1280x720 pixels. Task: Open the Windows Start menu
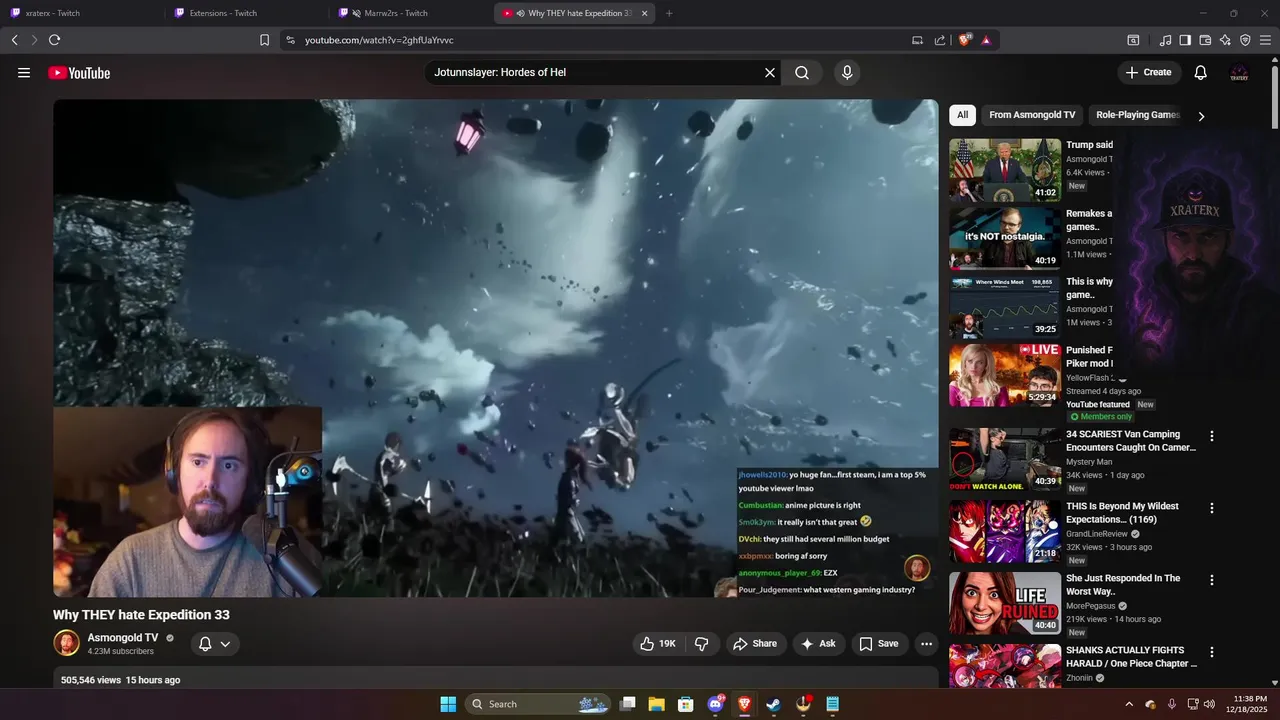coord(448,704)
